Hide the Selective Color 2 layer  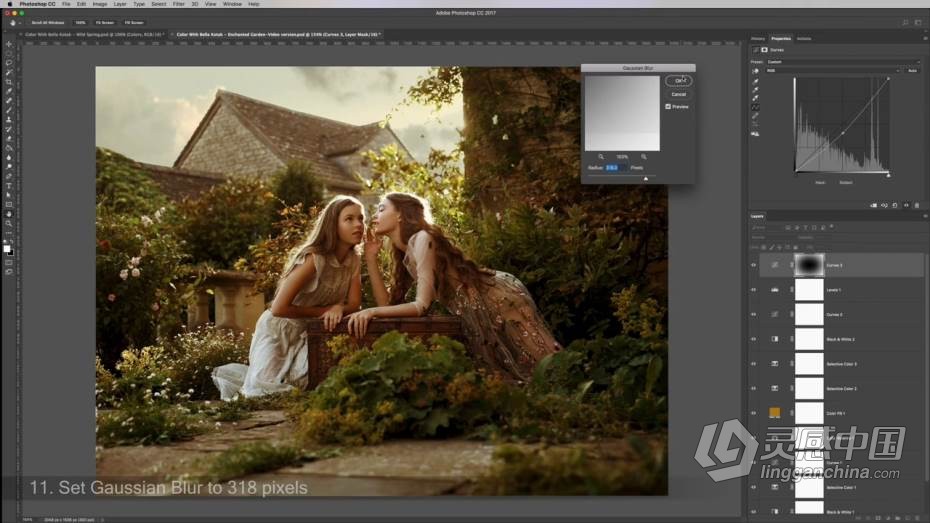point(754,388)
